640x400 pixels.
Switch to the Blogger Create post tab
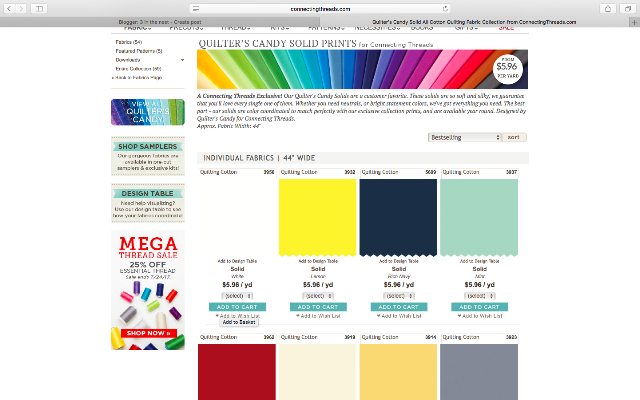(x=160, y=22)
